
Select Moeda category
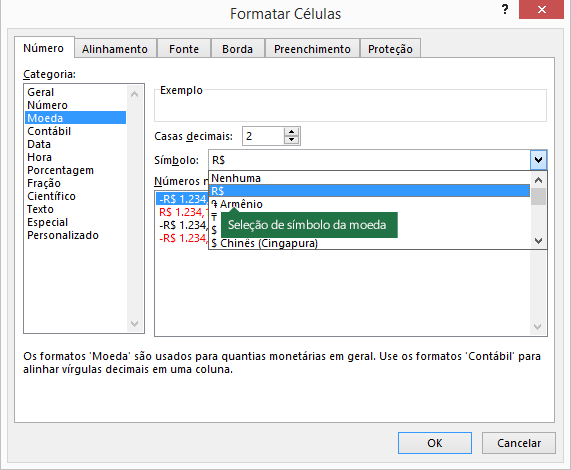[76, 118]
